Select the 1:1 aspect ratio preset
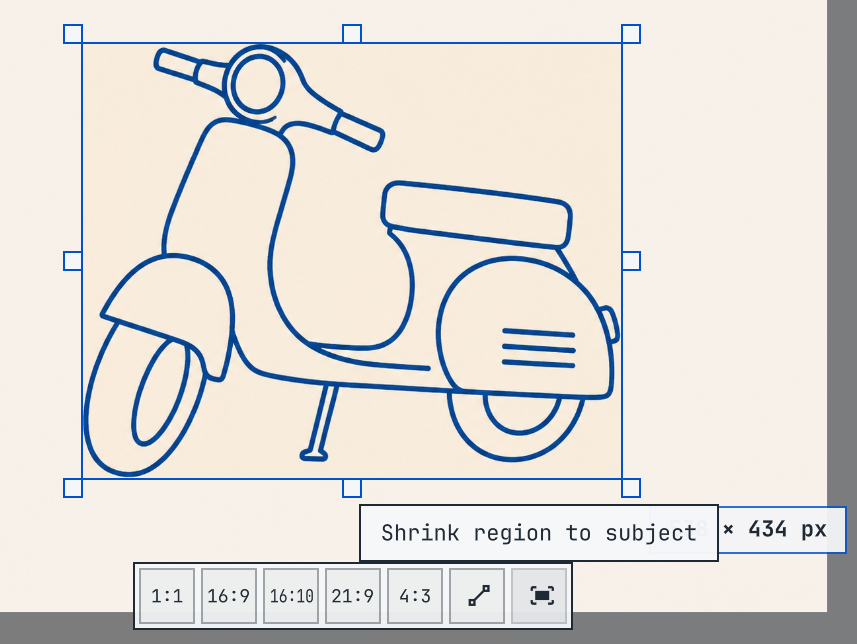Image resolution: width=857 pixels, height=644 pixels. [x=167, y=596]
